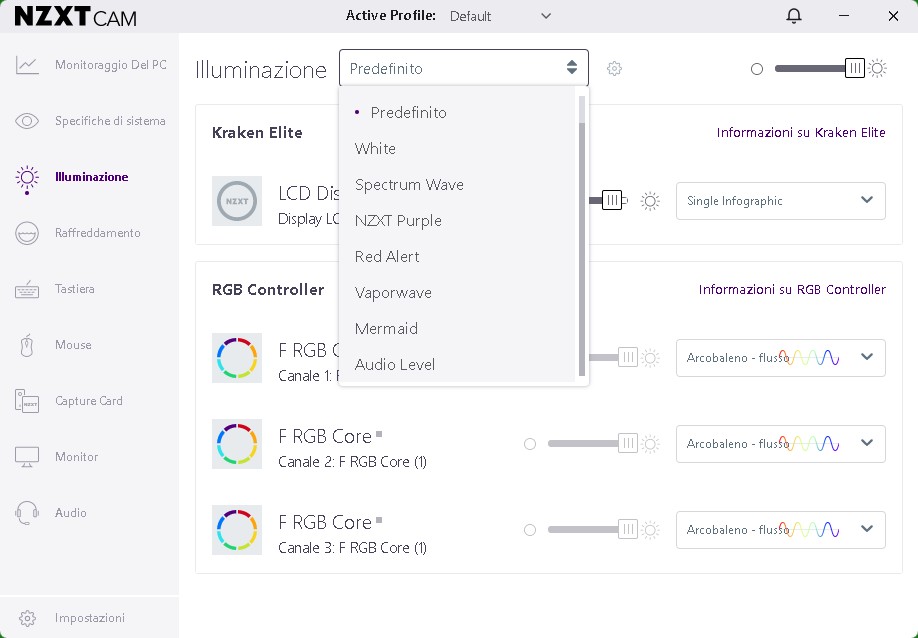Viewport: 918px width, 638px height.
Task: Click the gear icon beside lighting preset
Action: pyautogui.click(x=614, y=69)
